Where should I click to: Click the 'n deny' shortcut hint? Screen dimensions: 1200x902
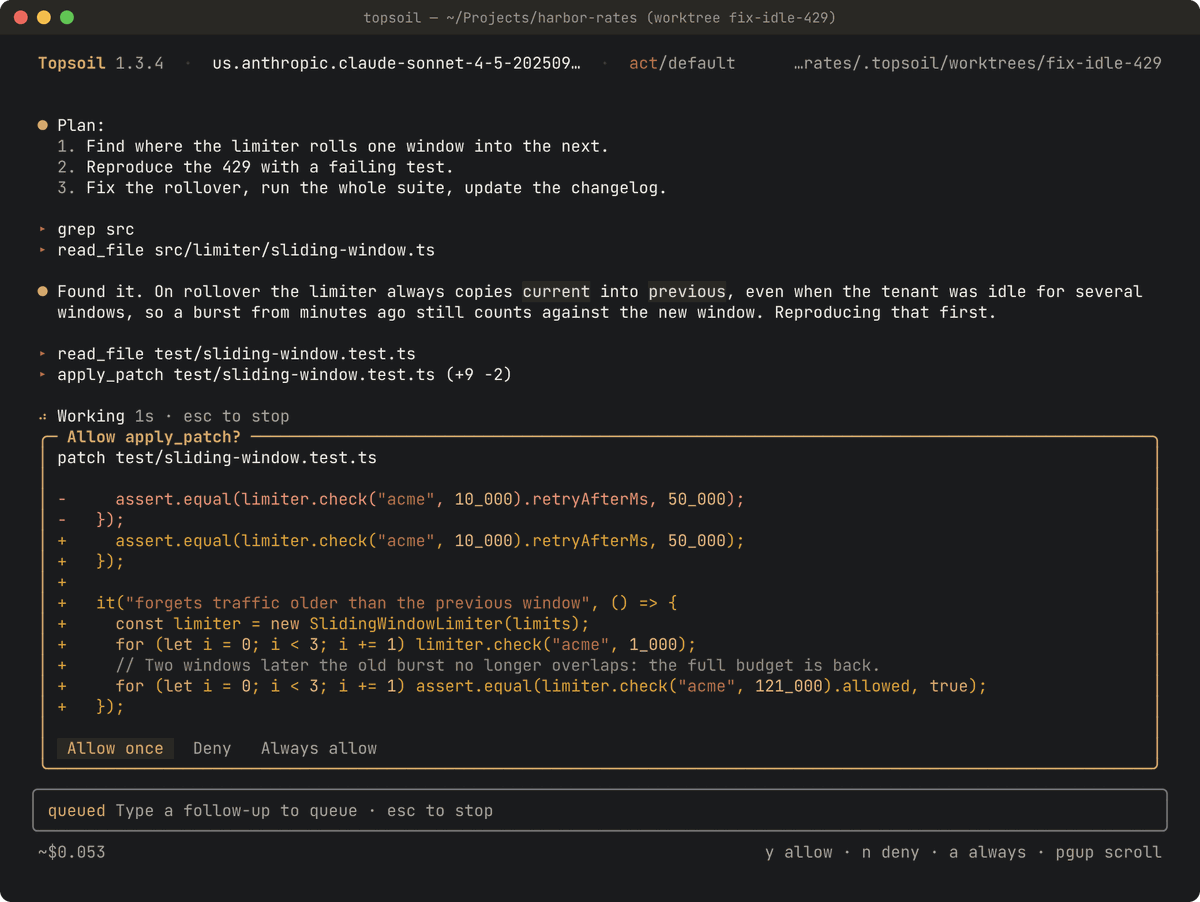[890, 852]
